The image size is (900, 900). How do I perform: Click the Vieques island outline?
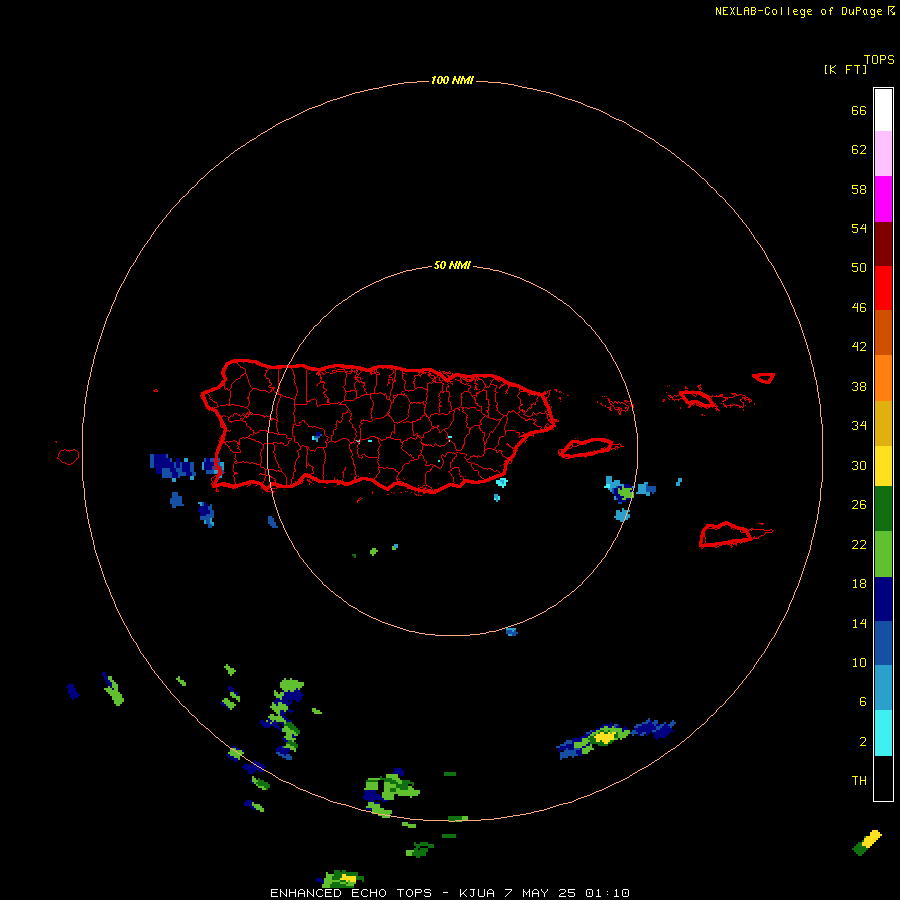click(x=589, y=448)
